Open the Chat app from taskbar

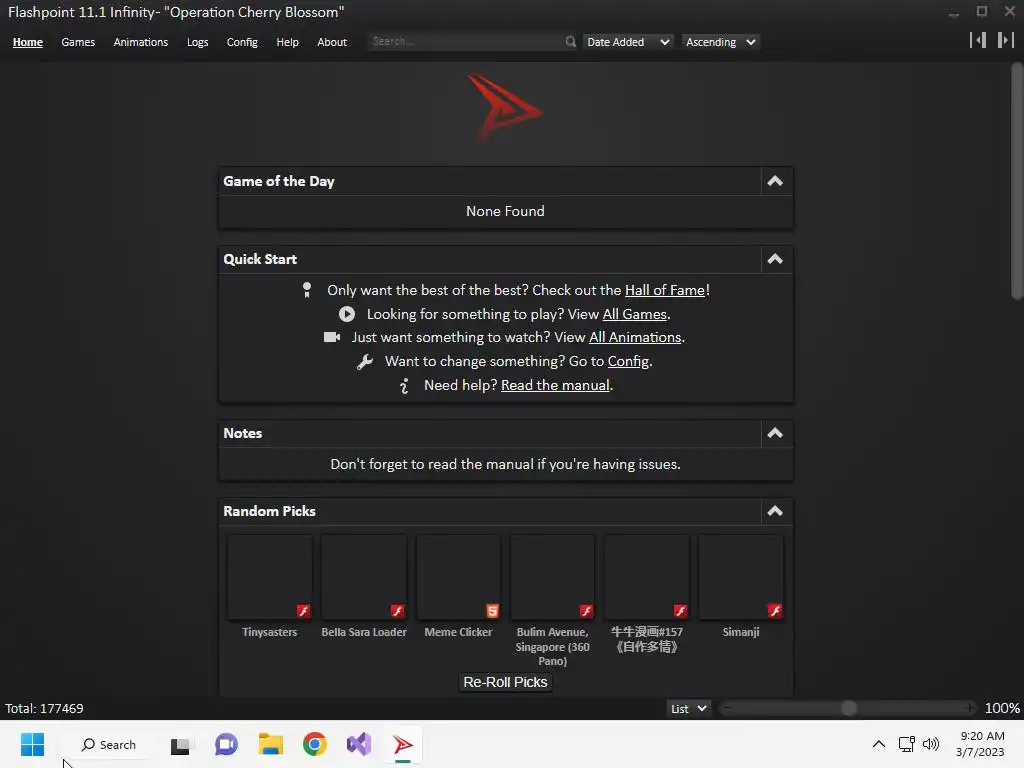coord(226,744)
